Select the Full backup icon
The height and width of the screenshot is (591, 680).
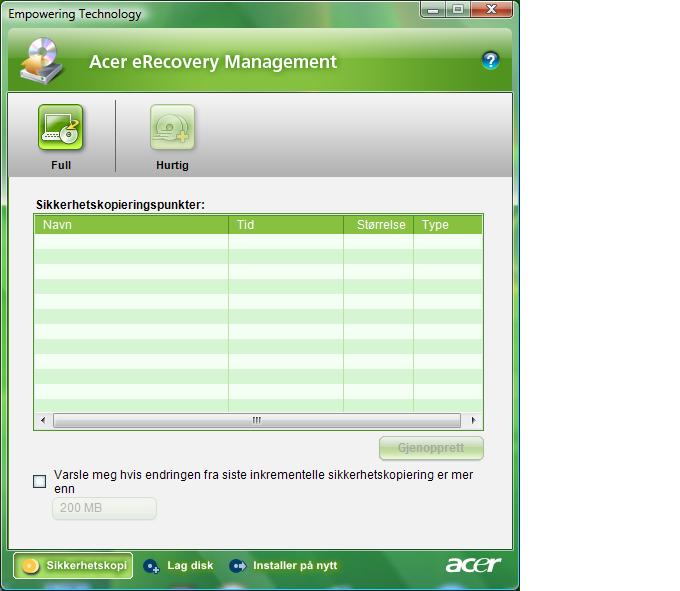click(61, 127)
